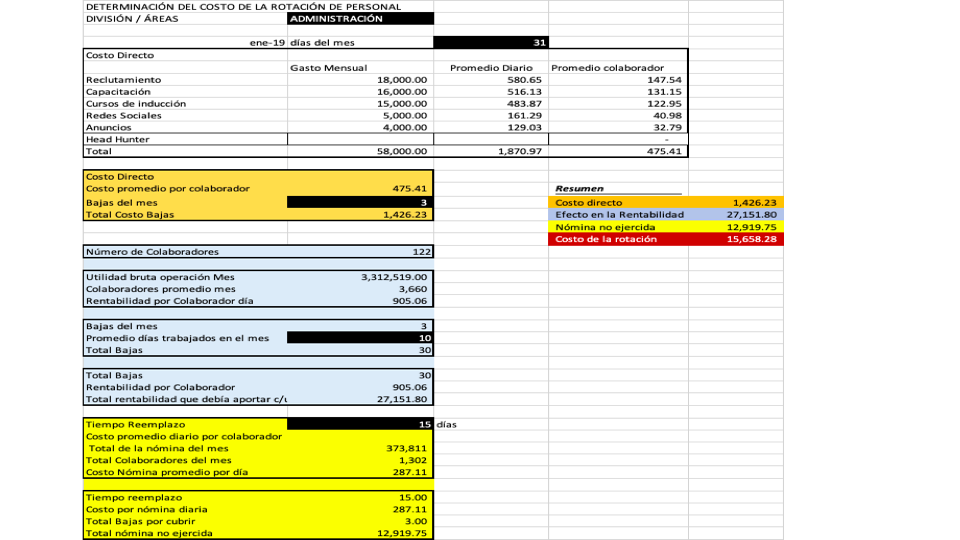
Task: Click the días del mes value 31
Action: [490, 42]
